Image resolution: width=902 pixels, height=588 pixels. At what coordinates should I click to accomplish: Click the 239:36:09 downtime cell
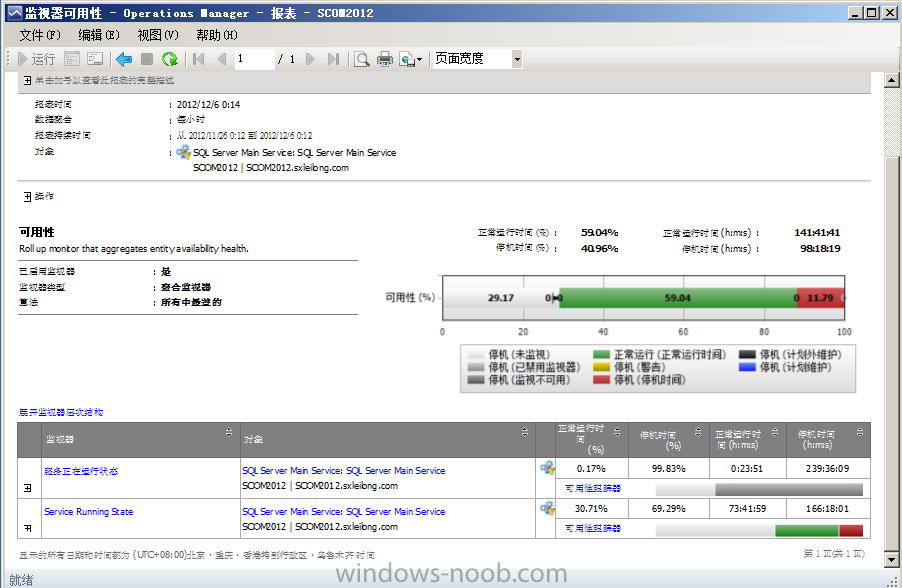click(827, 468)
